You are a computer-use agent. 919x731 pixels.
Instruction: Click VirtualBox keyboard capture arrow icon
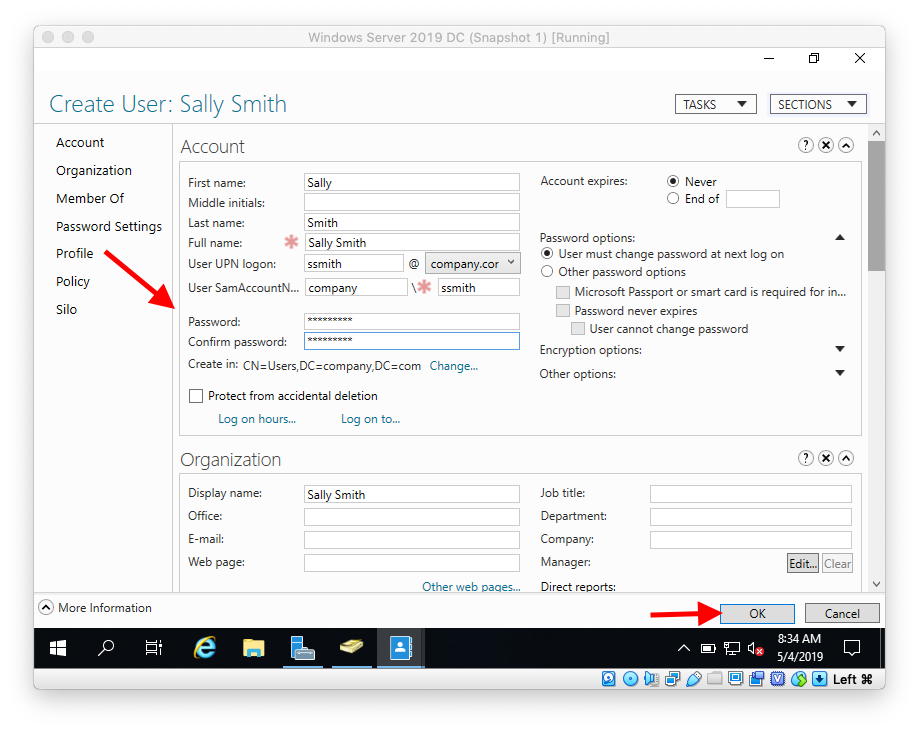[x=819, y=679]
